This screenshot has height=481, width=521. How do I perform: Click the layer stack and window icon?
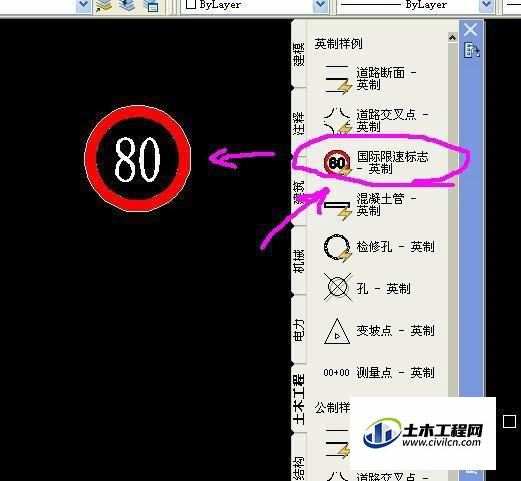pos(151,6)
